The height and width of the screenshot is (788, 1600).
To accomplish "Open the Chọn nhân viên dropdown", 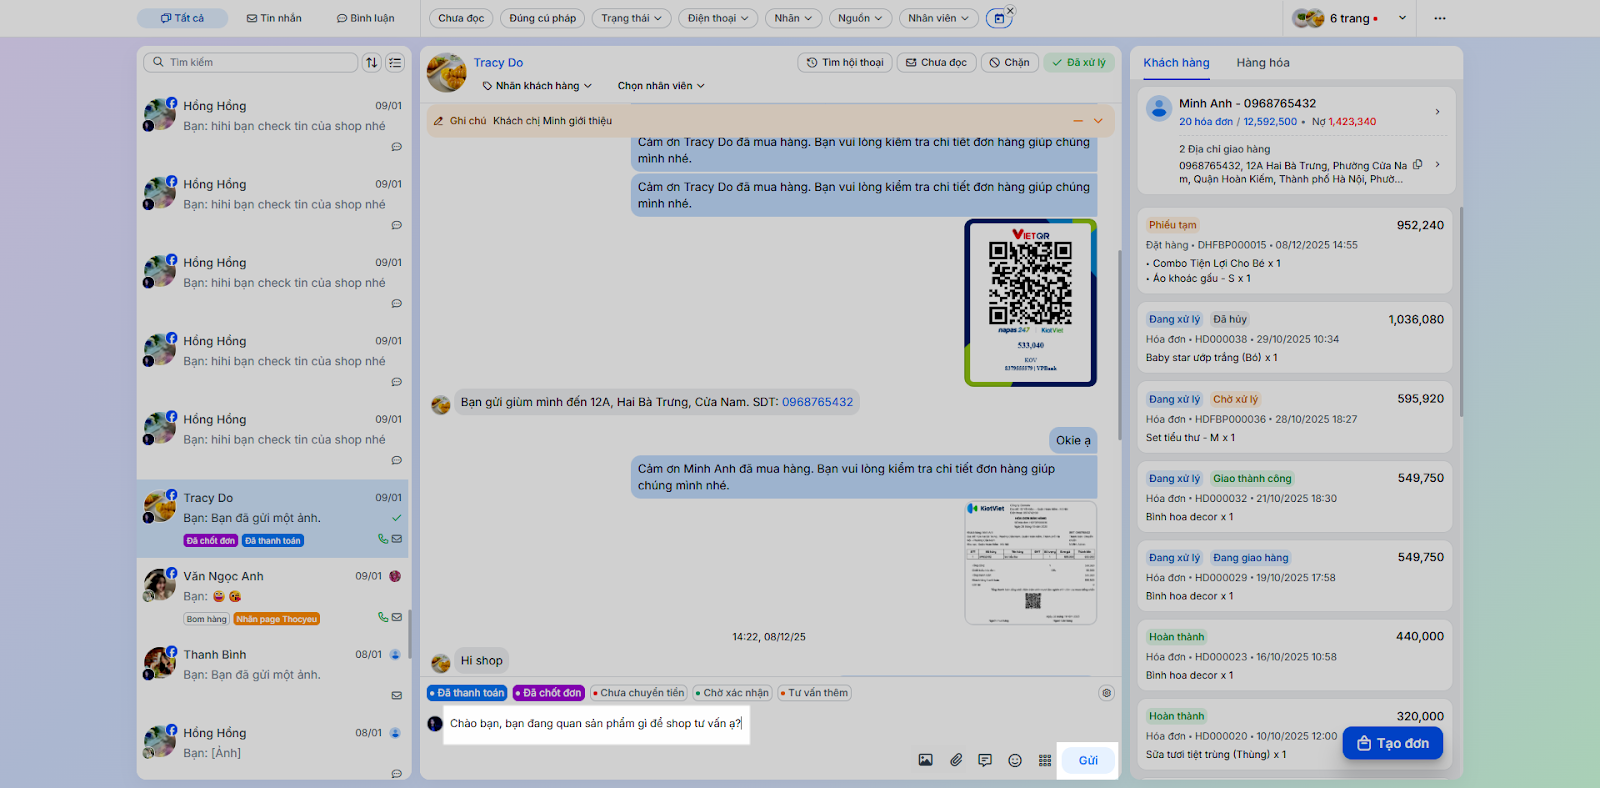I will click(x=661, y=86).
